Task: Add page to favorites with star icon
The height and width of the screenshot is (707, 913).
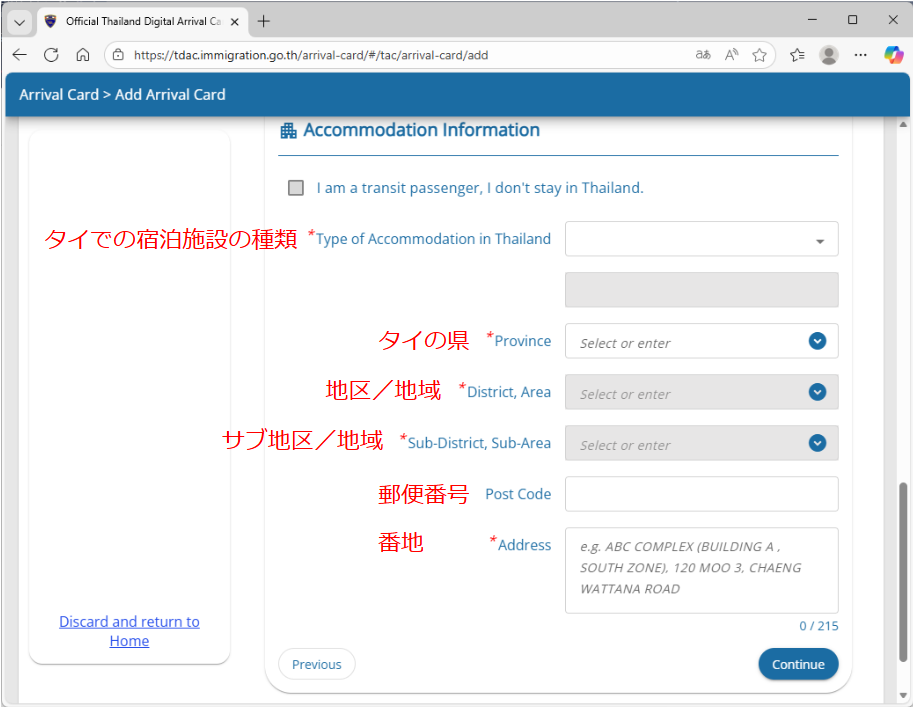Action: 760,55
